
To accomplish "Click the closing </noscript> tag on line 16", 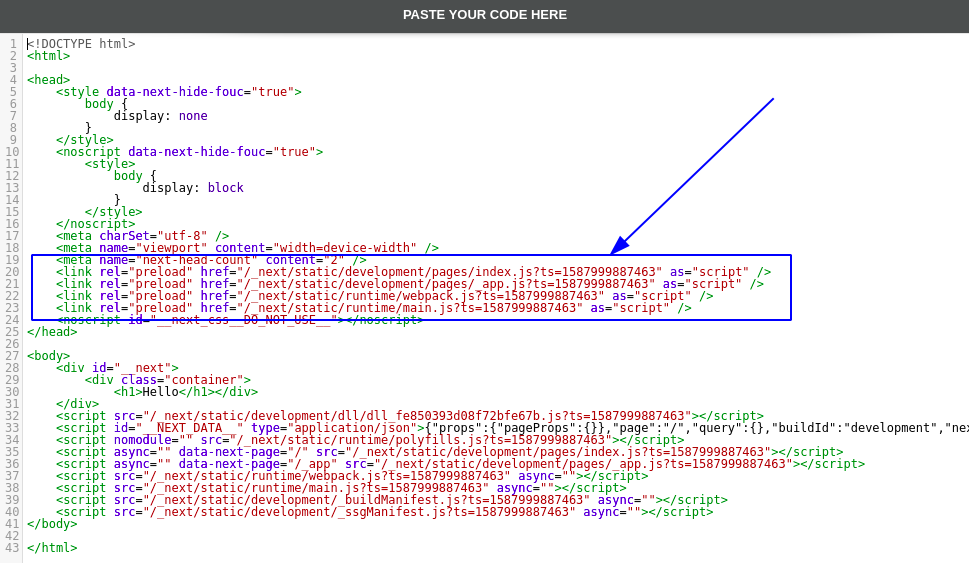I will (x=95, y=224).
